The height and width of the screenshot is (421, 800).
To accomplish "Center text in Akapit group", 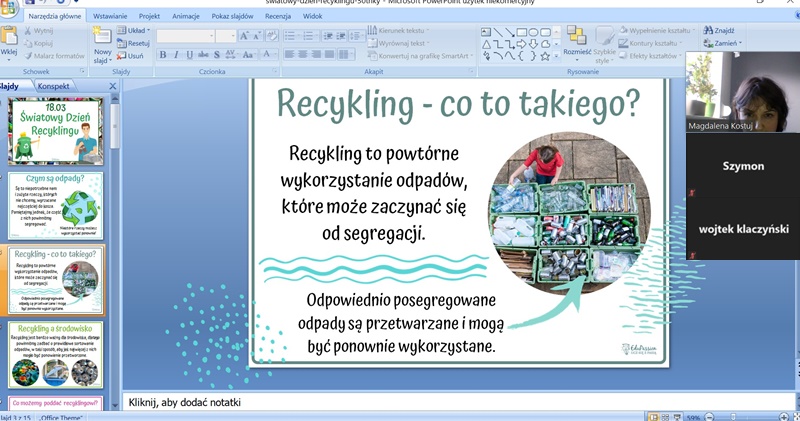I will [303, 54].
